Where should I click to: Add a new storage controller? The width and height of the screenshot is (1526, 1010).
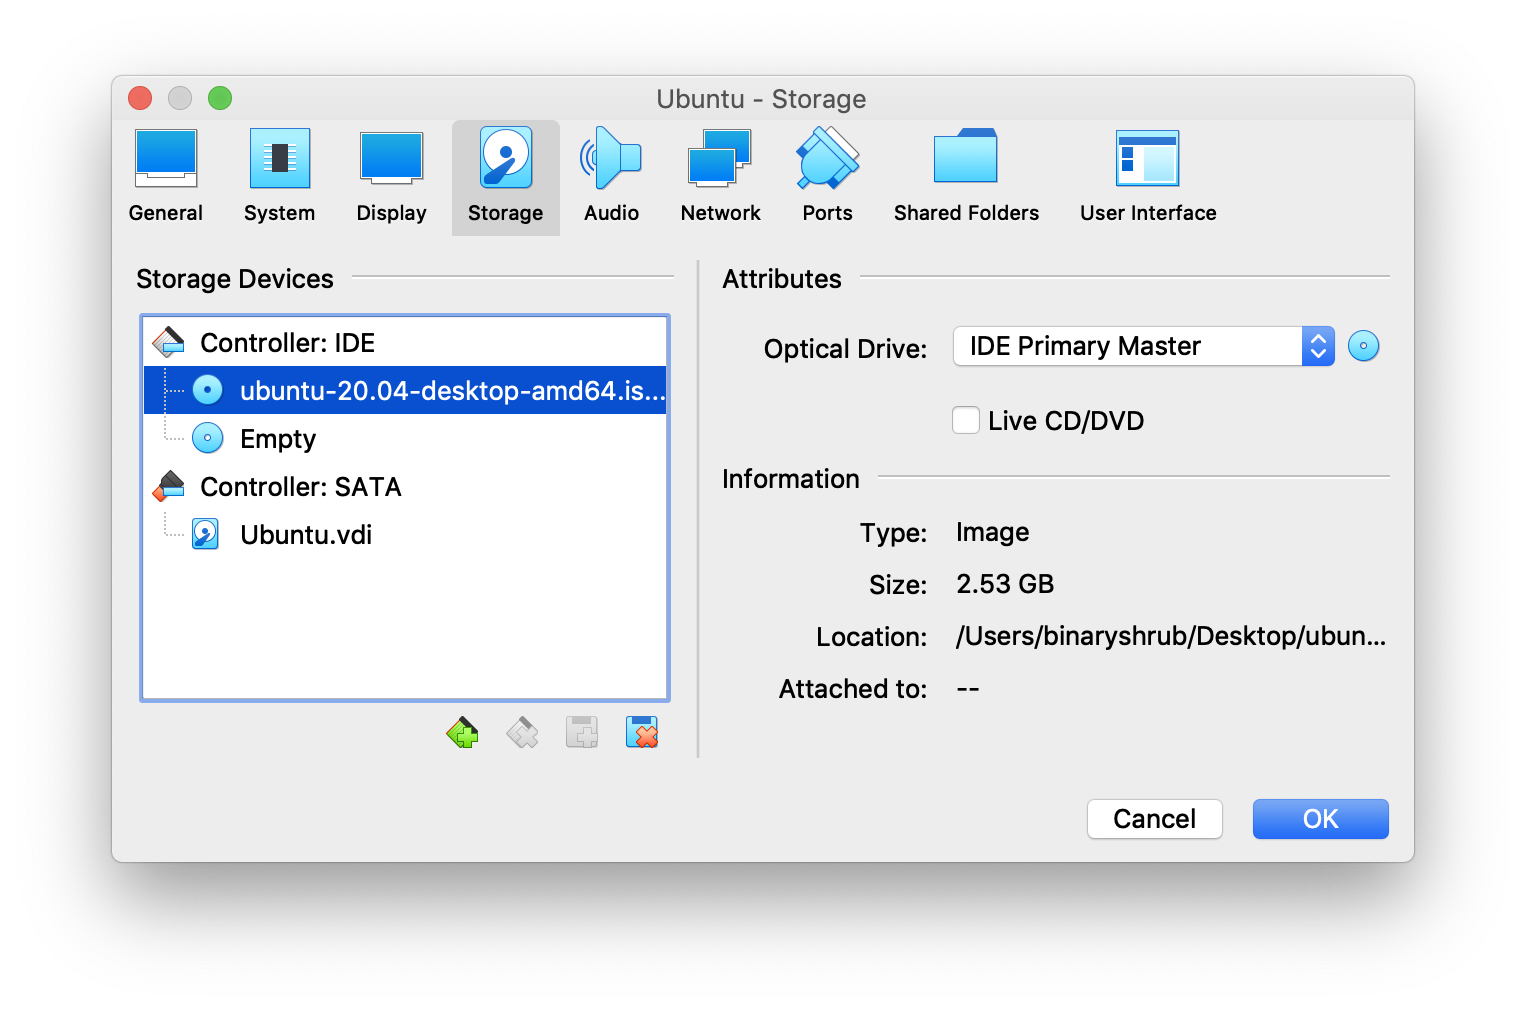coord(462,733)
